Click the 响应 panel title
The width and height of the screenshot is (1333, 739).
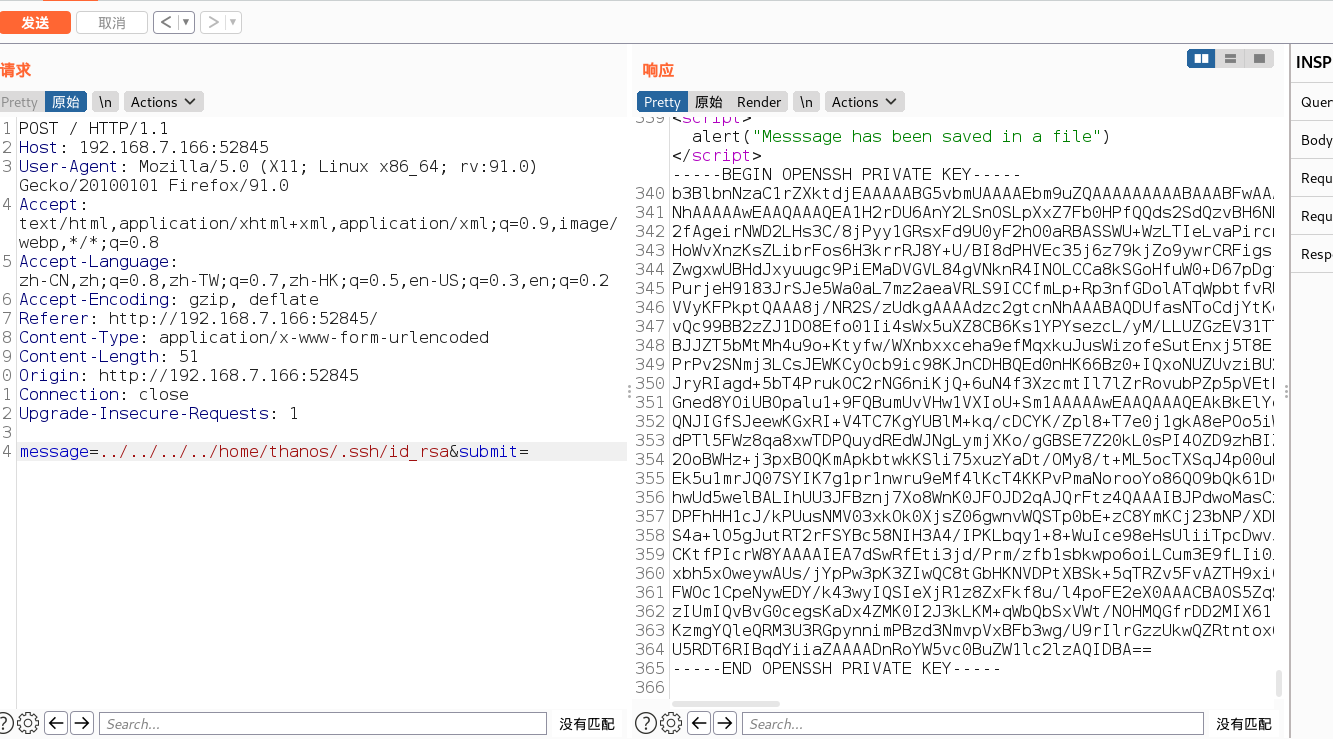pyautogui.click(x=658, y=70)
